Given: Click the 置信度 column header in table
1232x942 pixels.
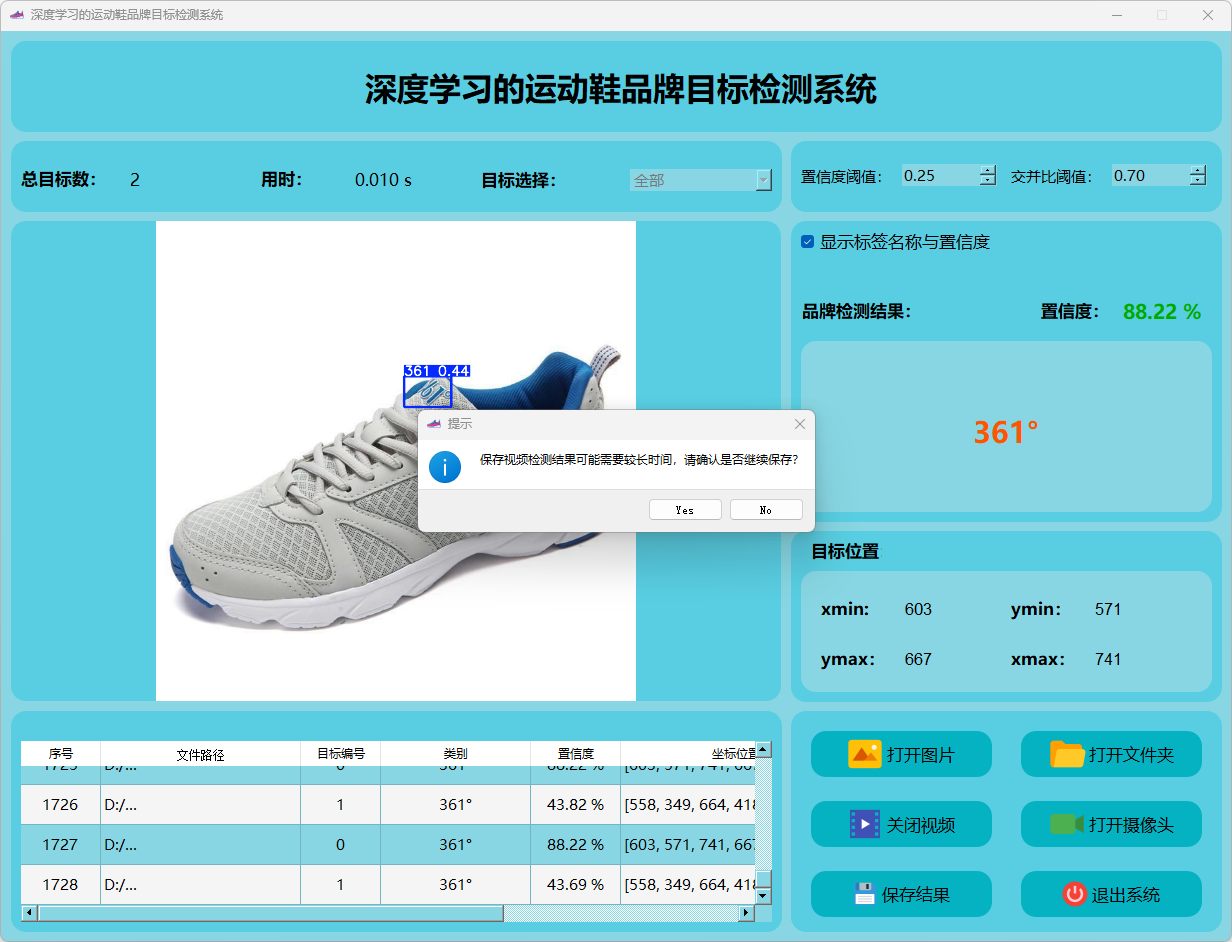Looking at the screenshot, I should coord(575,754).
